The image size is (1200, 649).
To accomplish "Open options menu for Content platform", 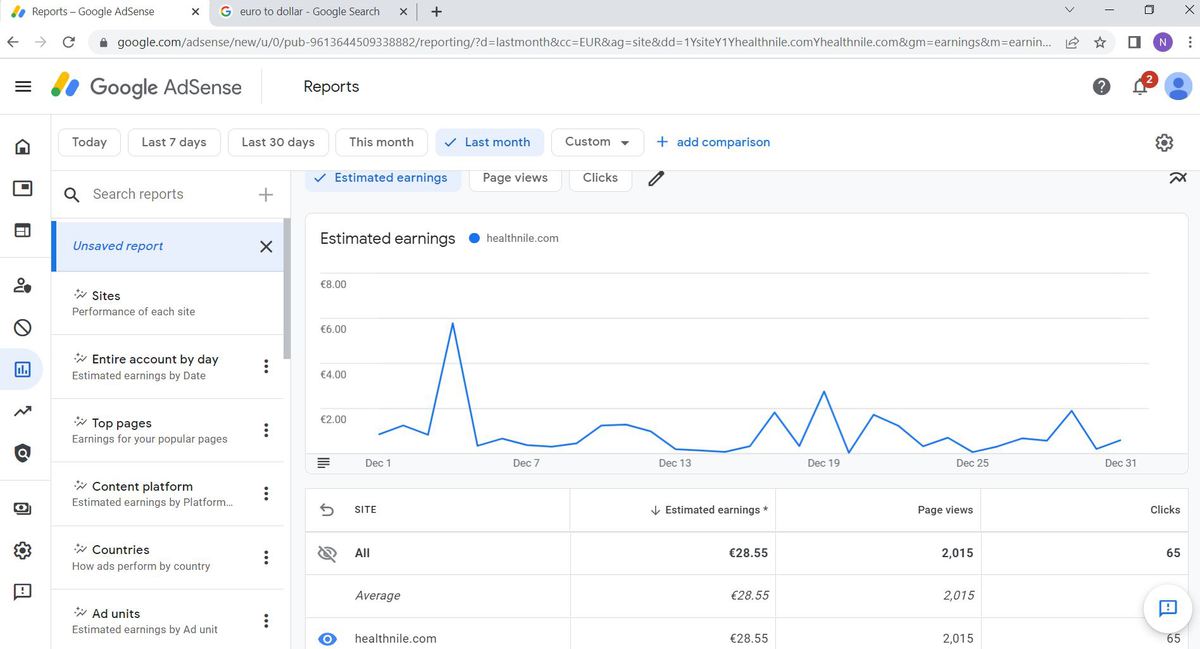I will point(266,494).
